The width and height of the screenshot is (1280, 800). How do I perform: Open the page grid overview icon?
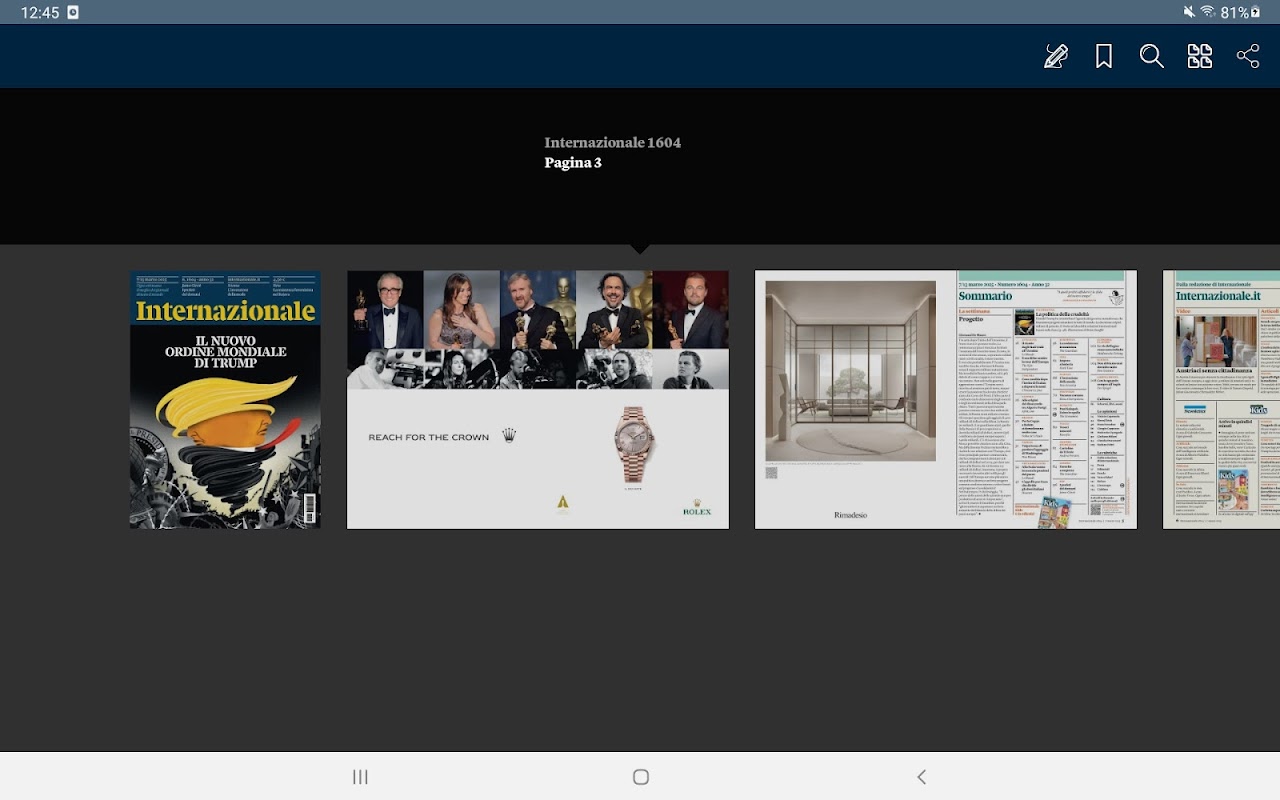1200,56
